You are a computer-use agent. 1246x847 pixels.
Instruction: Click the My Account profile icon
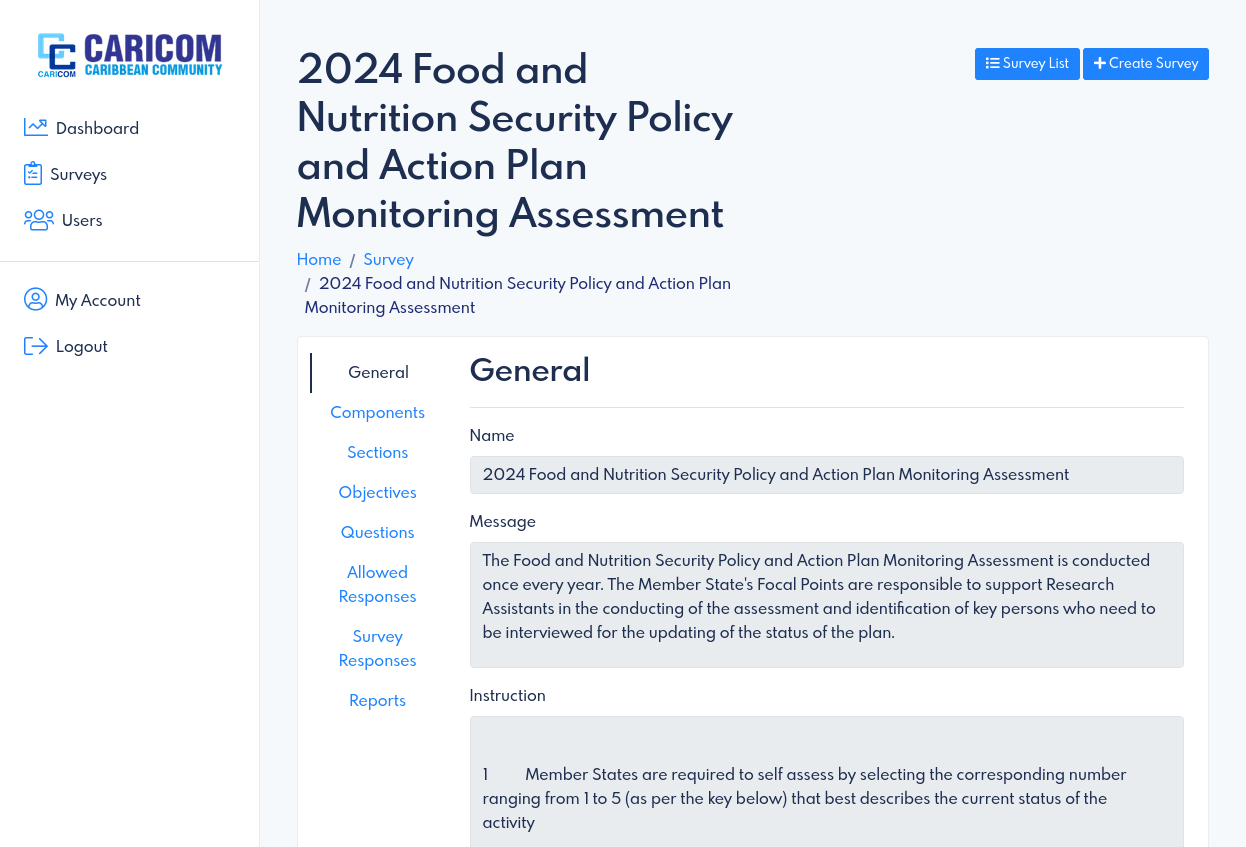tap(36, 299)
